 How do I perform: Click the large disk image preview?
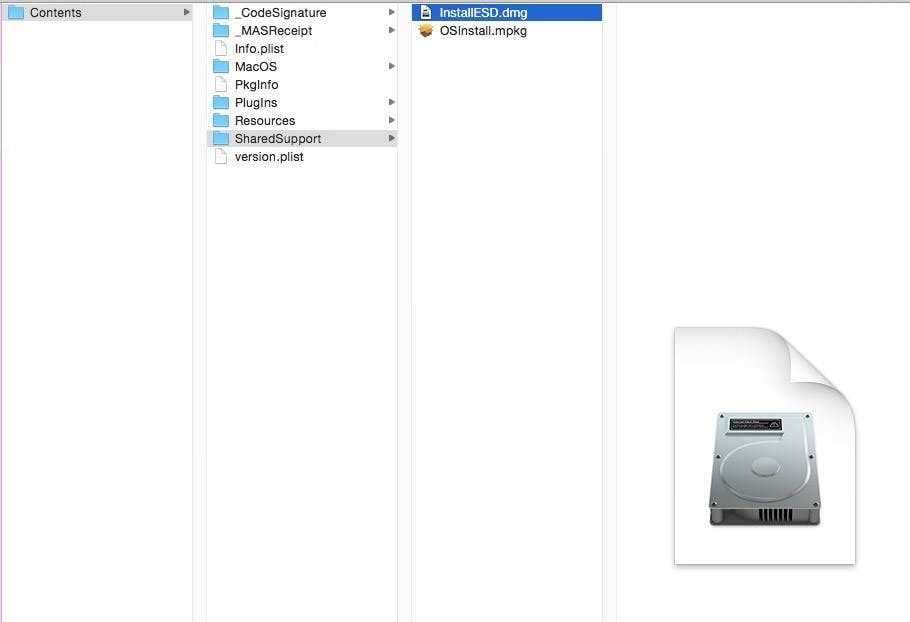click(764, 445)
